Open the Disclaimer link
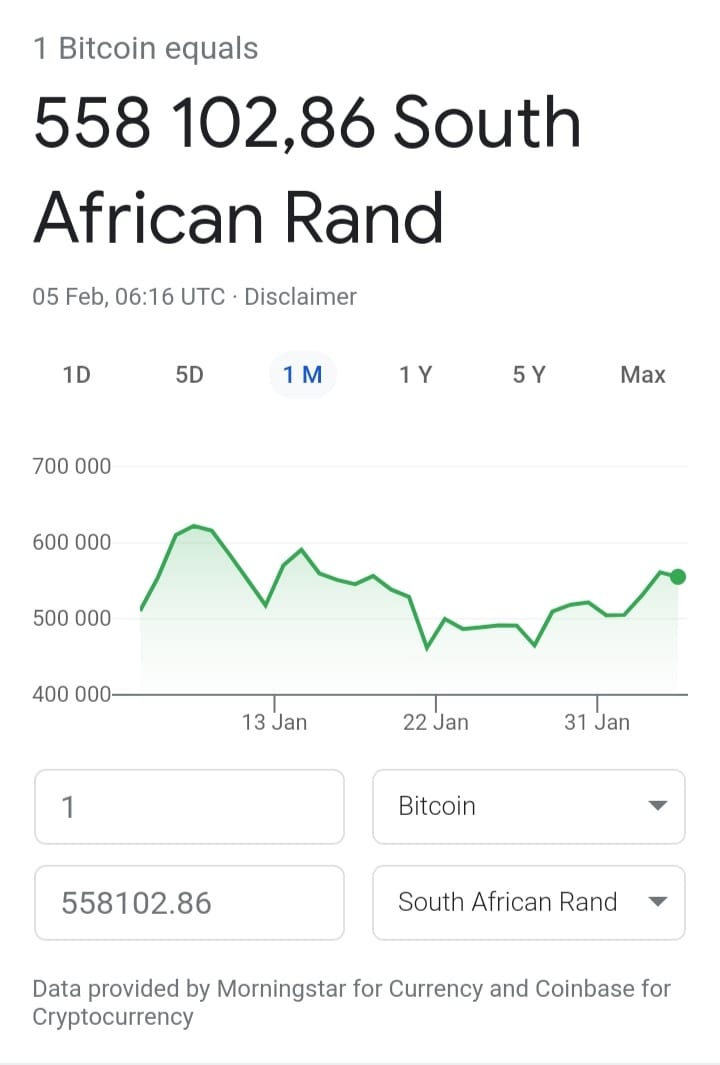 (300, 297)
